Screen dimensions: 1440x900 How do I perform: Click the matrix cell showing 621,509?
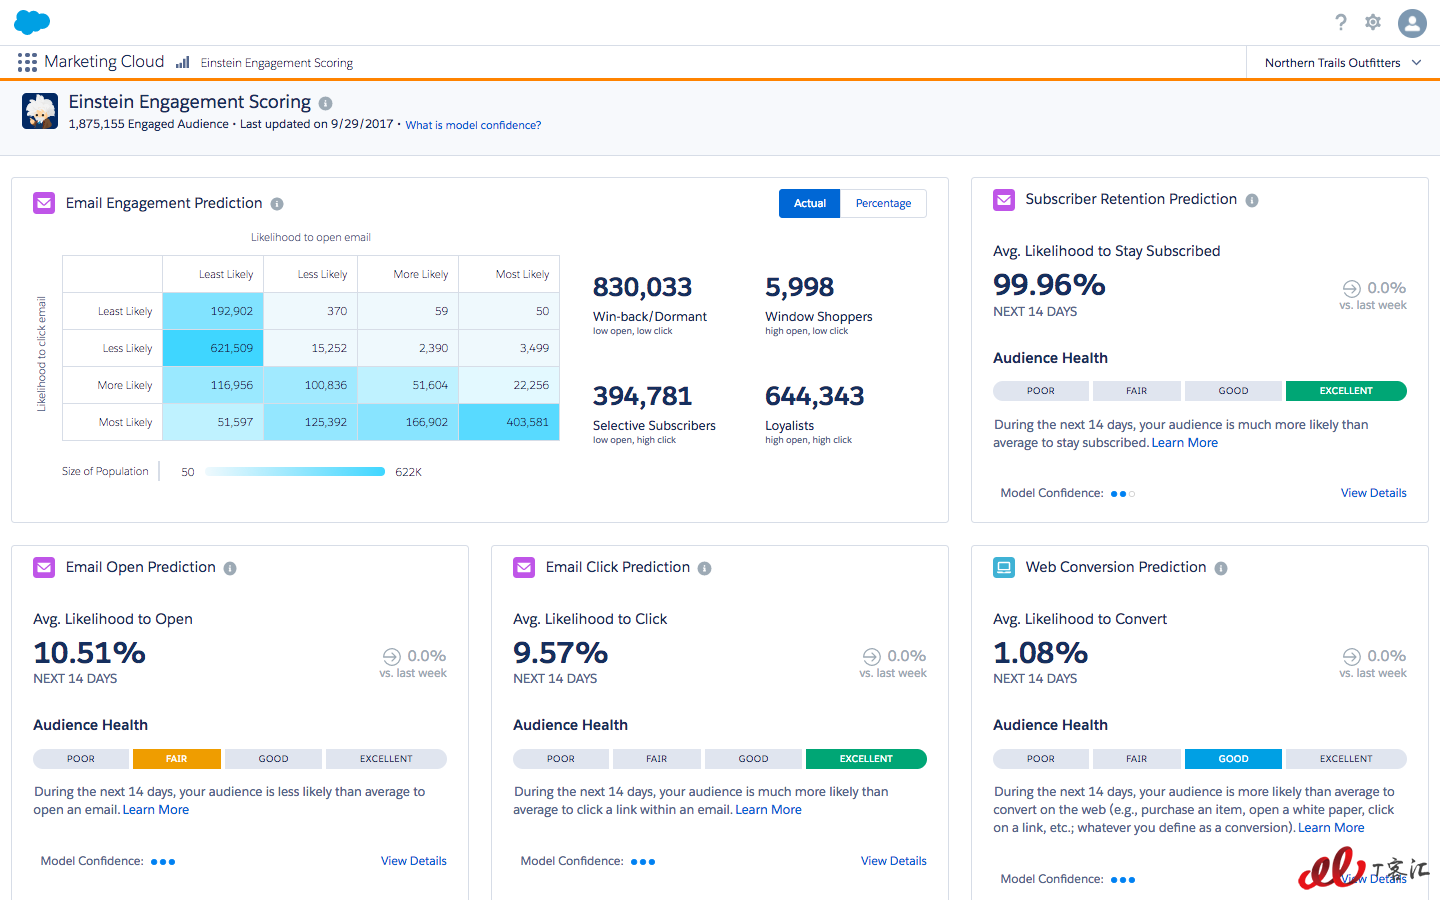[213, 348]
